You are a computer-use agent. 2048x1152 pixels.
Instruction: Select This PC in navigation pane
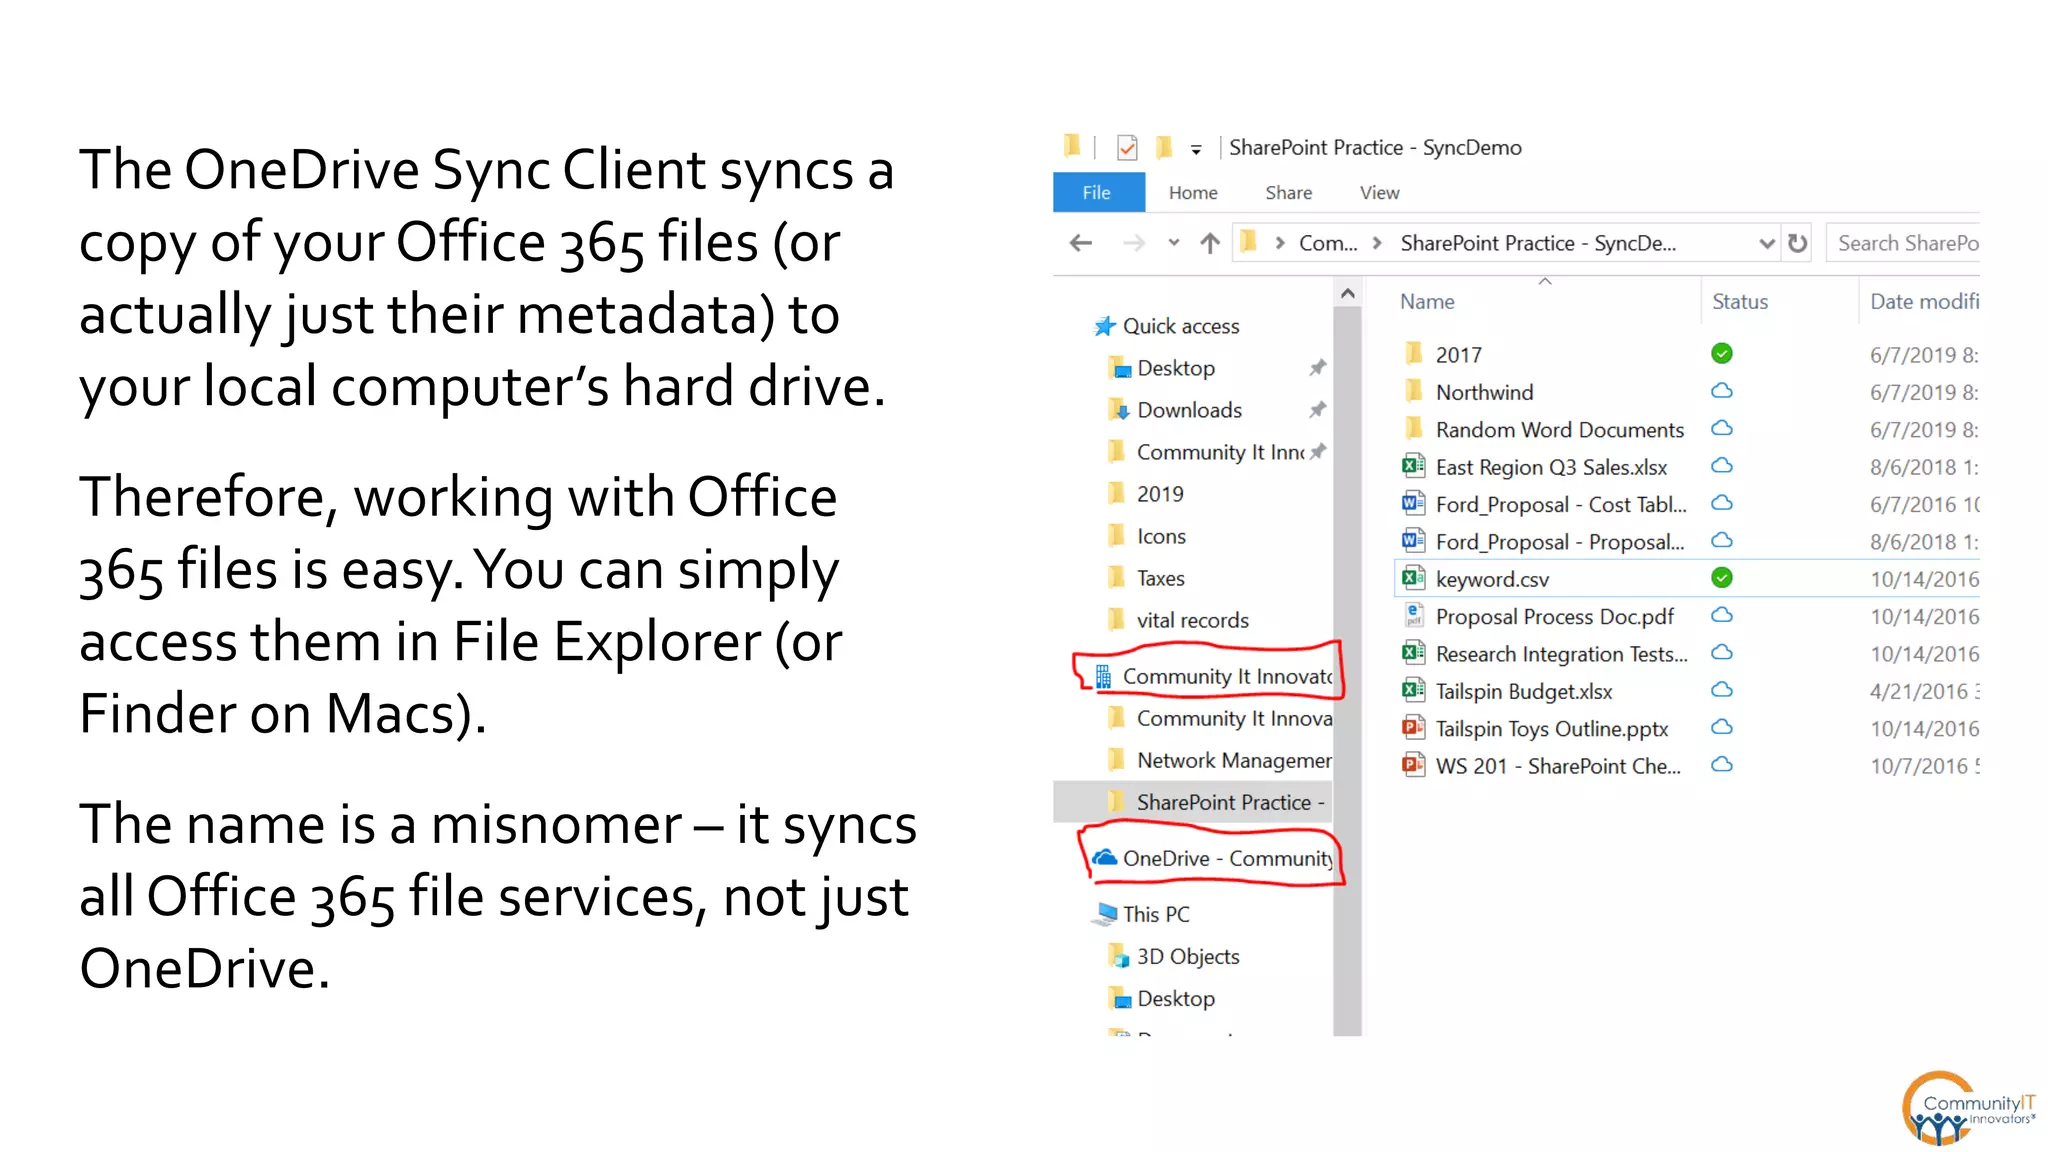pos(1142,914)
